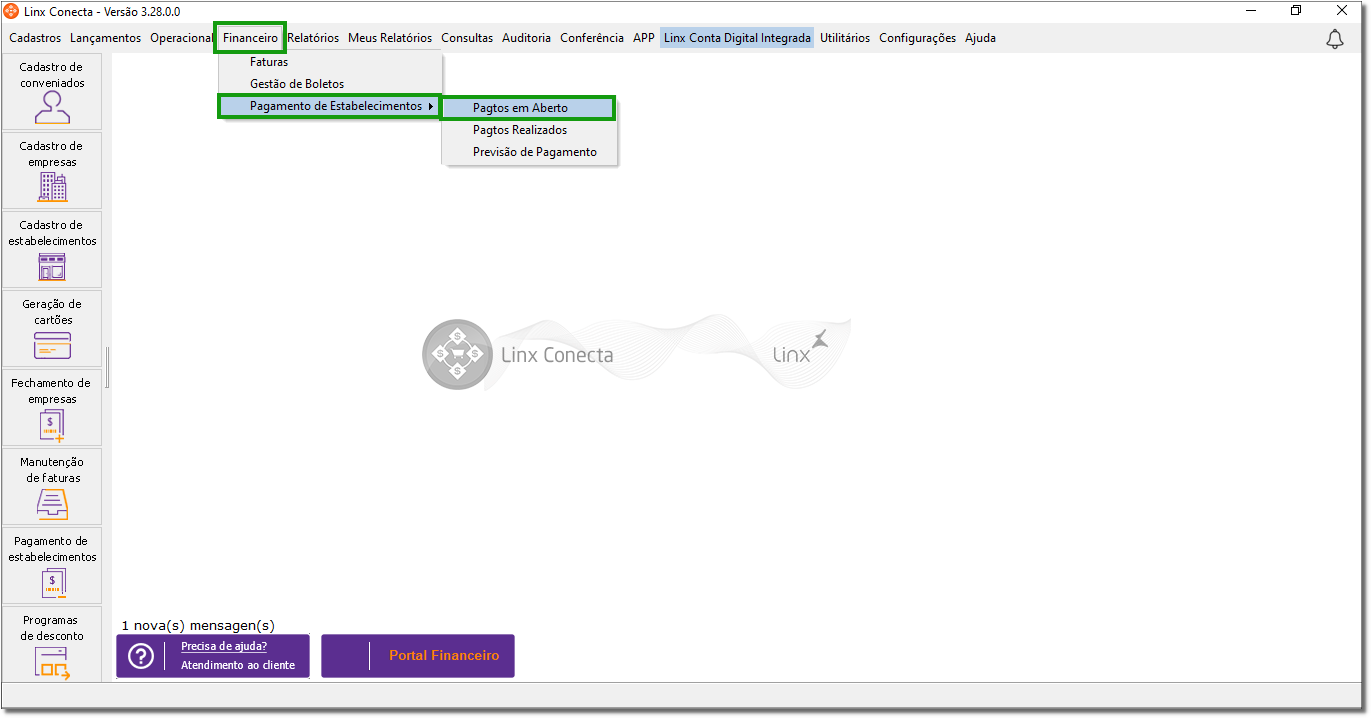
Task: Open the Lançamentos menu
Action: tap(106, 38)
